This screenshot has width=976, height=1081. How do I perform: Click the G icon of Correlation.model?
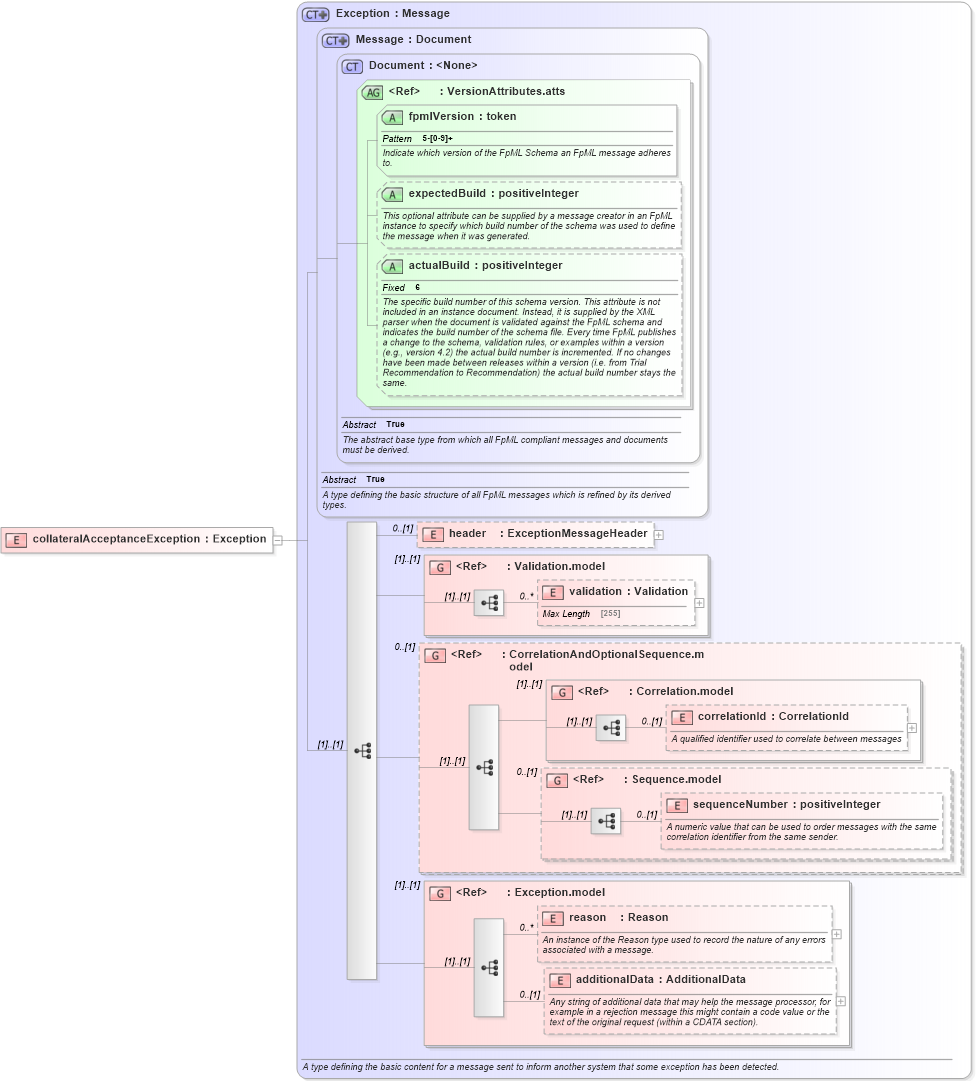coord(562,692)
